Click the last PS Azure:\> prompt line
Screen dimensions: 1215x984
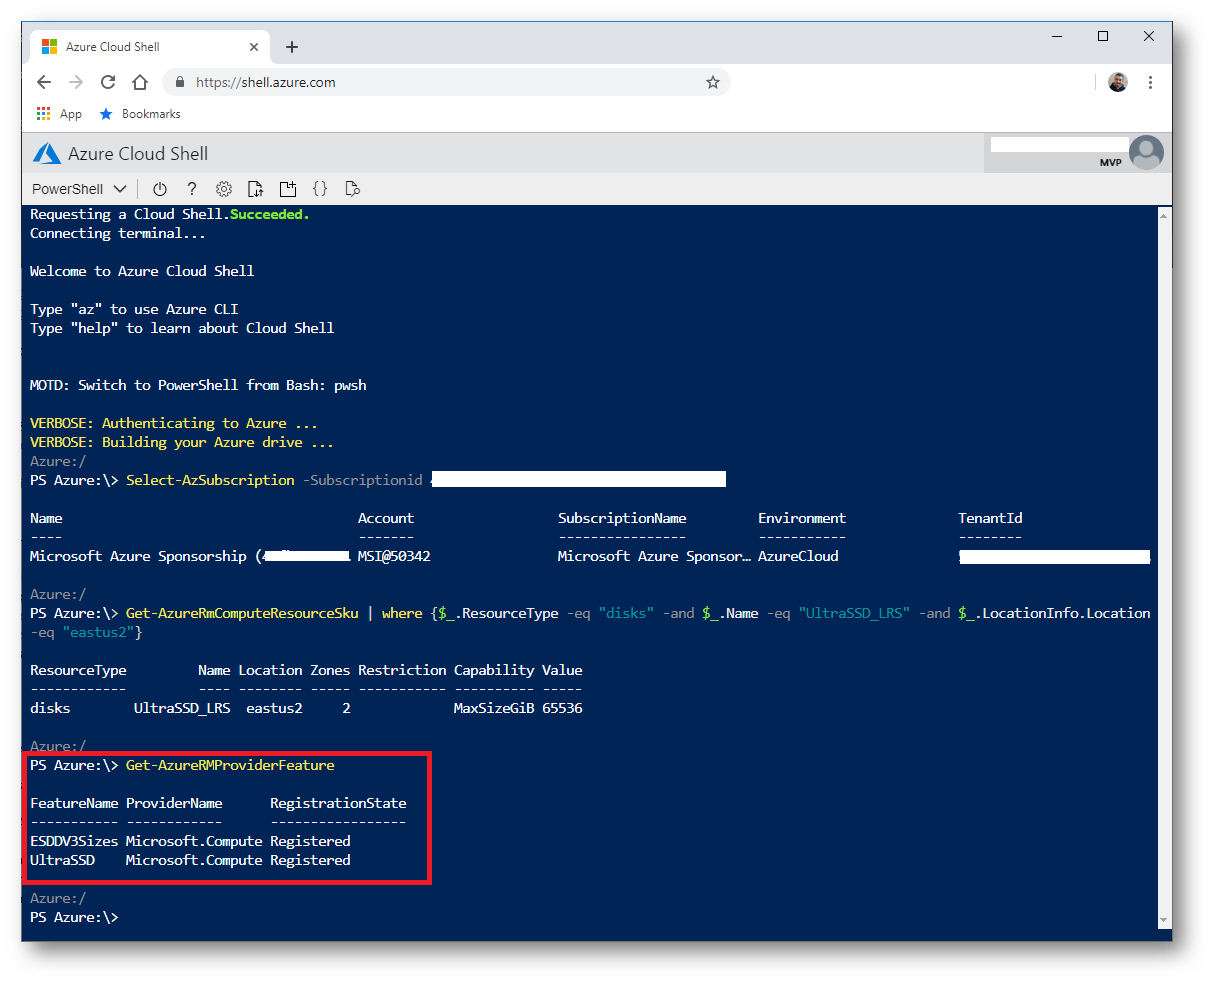click(74, 917)
